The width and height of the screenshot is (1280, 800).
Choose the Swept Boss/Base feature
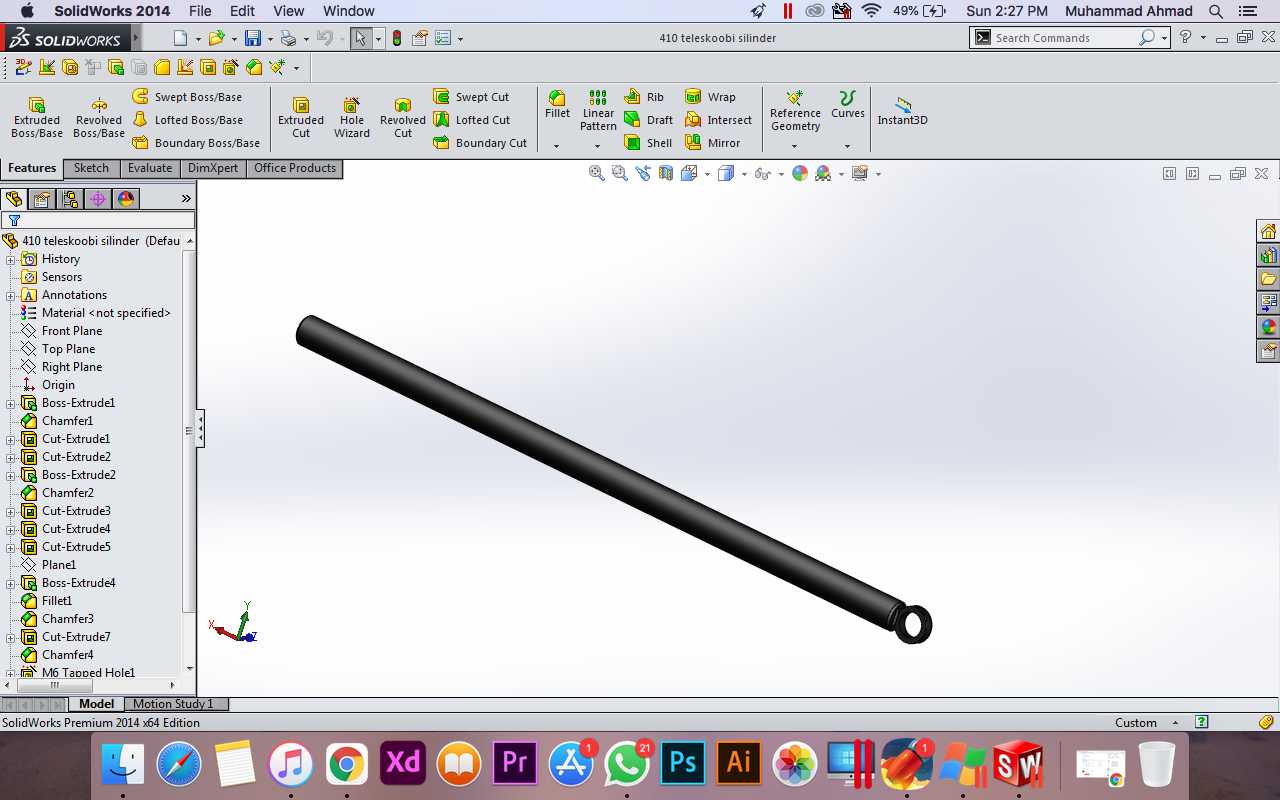pos(187,97)
